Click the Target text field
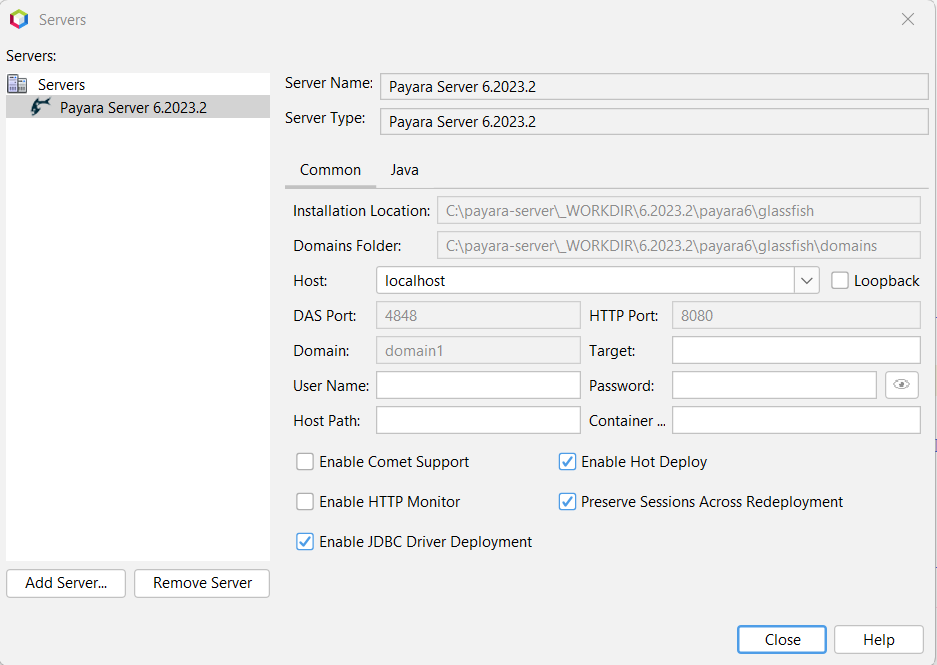937x665 pixels. [796, 350]
